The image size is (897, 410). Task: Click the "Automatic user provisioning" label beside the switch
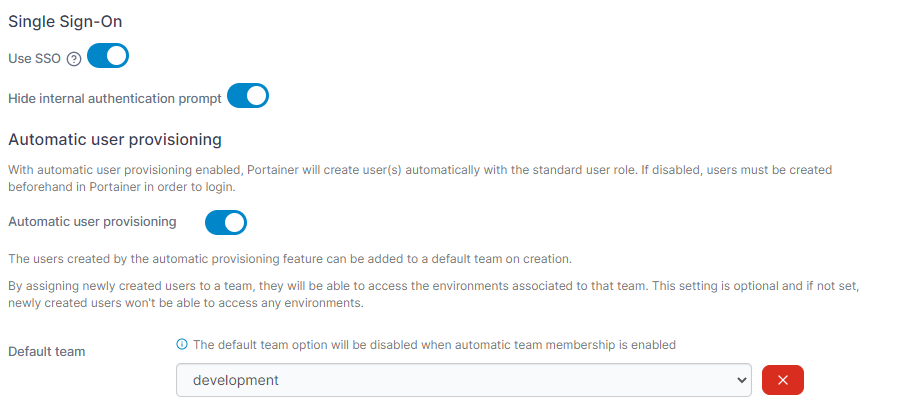[x=92, y=222]
